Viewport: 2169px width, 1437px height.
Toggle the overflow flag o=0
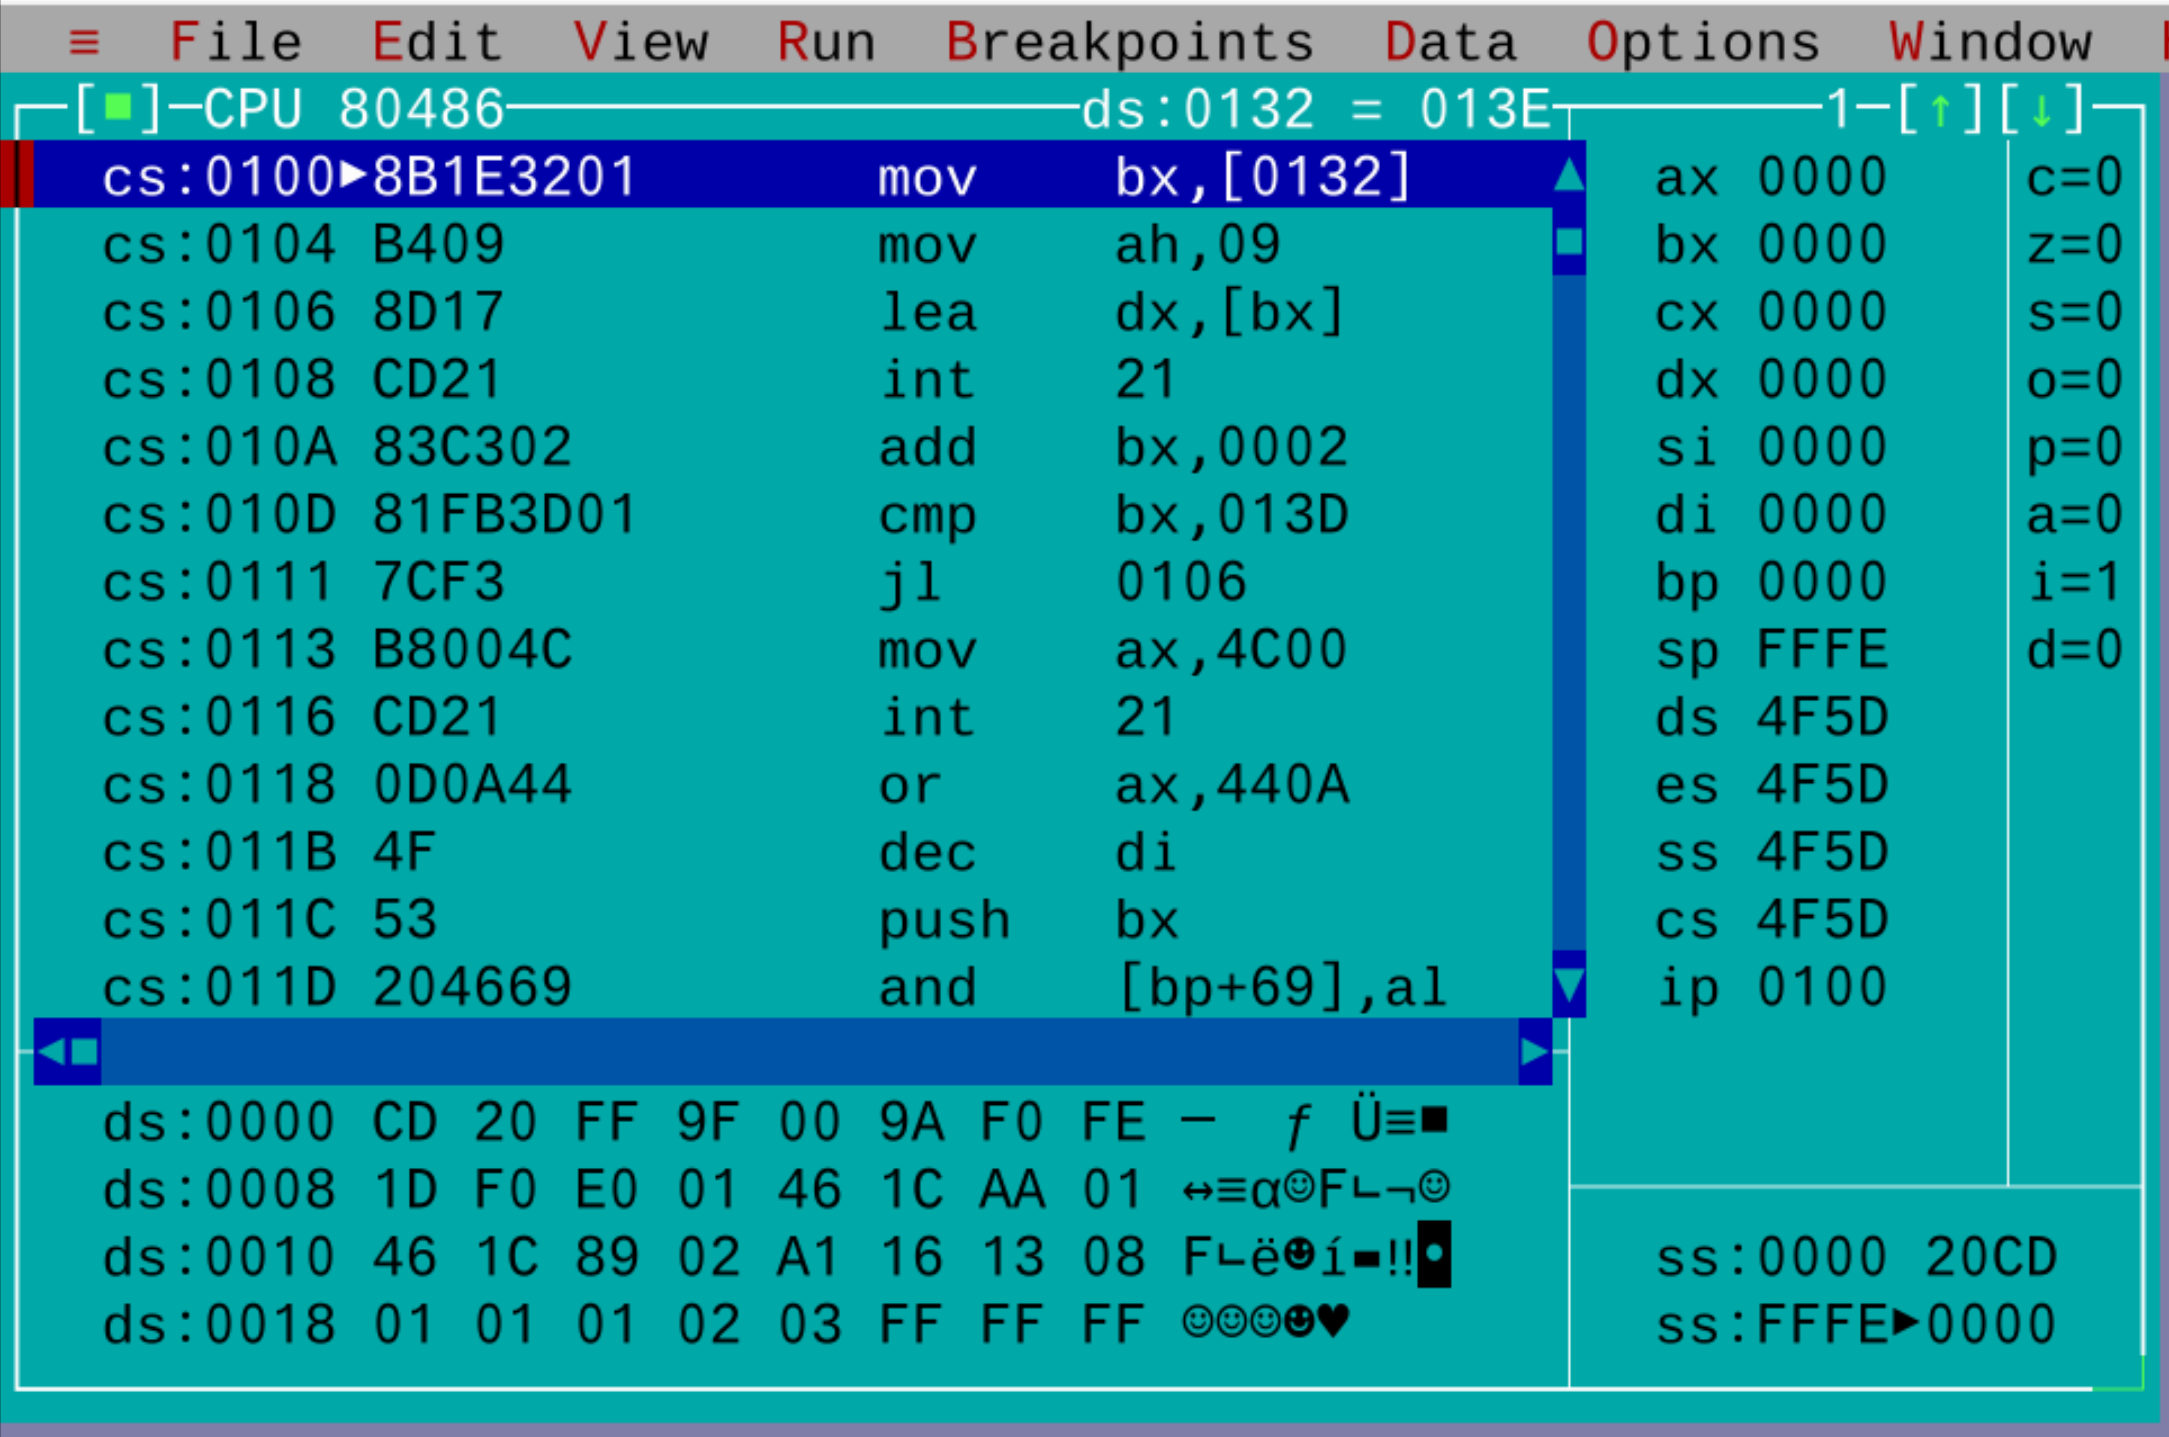[2075, 378]
